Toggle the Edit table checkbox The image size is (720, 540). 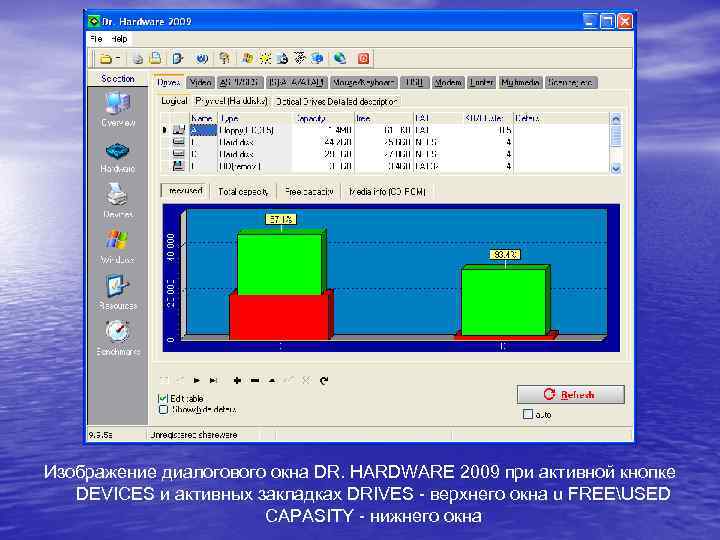(163, 398)
